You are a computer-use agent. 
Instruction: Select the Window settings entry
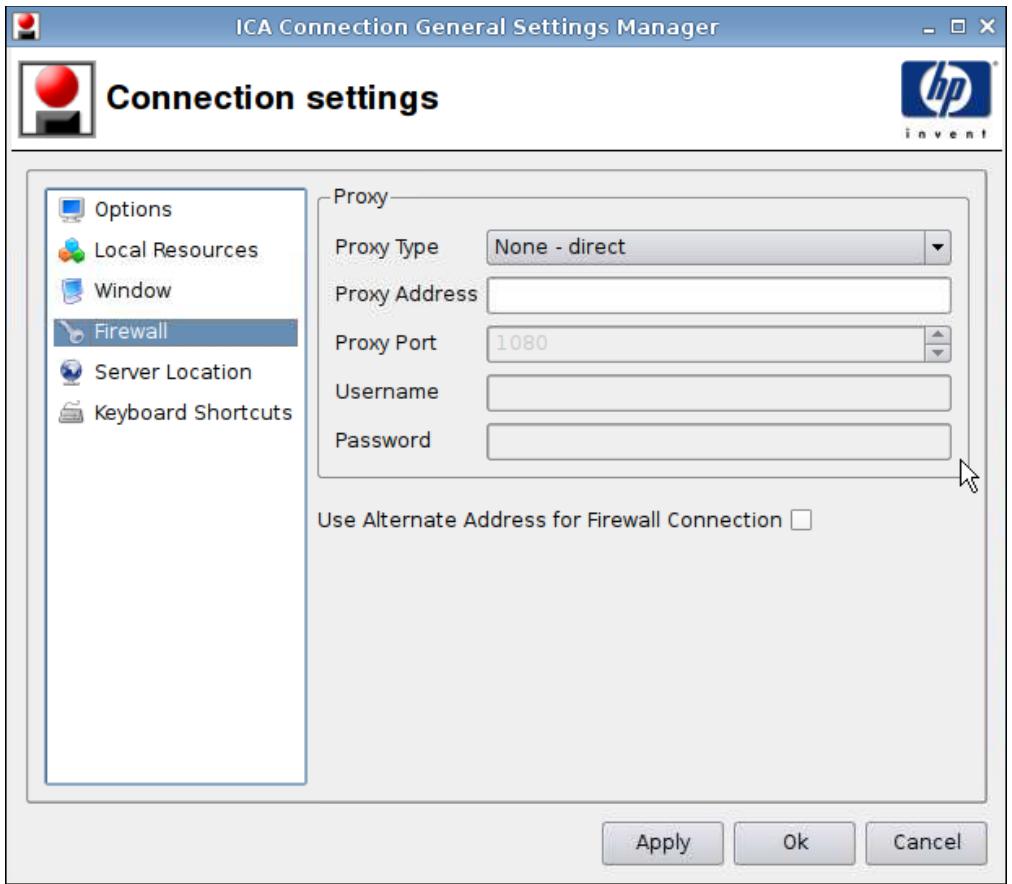176,291
